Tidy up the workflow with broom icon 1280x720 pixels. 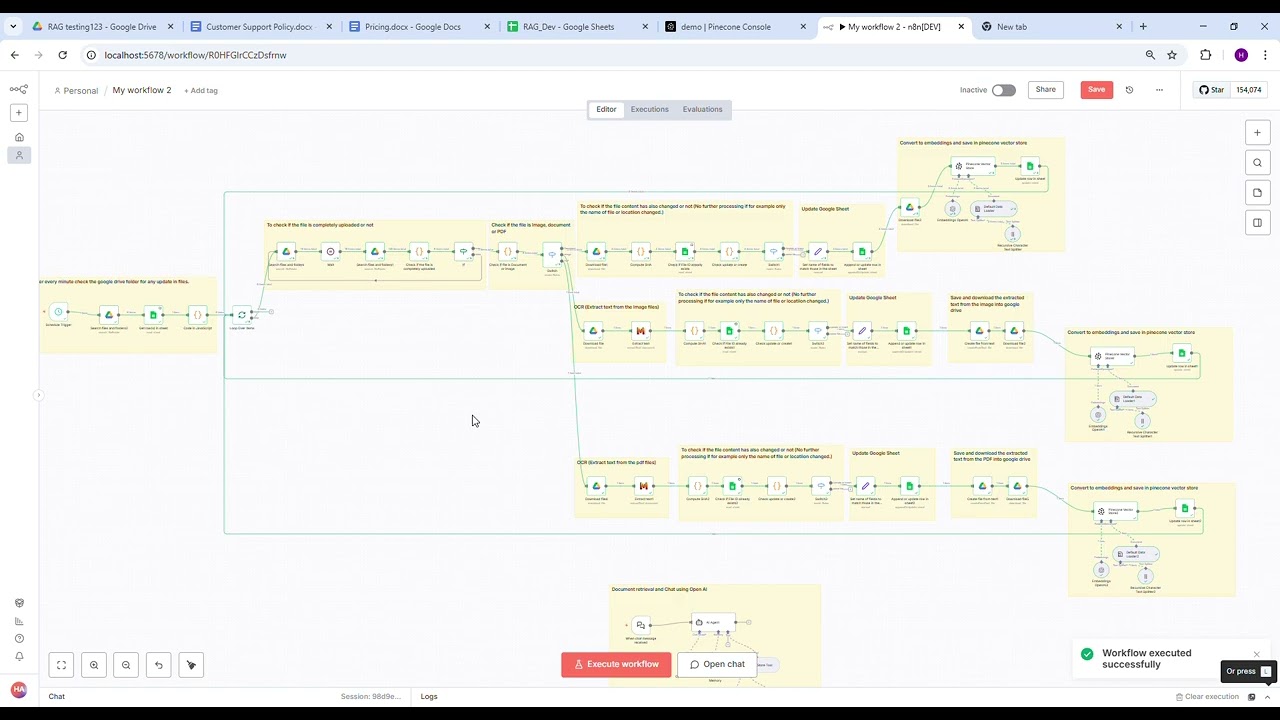click(x=191, y=665)
